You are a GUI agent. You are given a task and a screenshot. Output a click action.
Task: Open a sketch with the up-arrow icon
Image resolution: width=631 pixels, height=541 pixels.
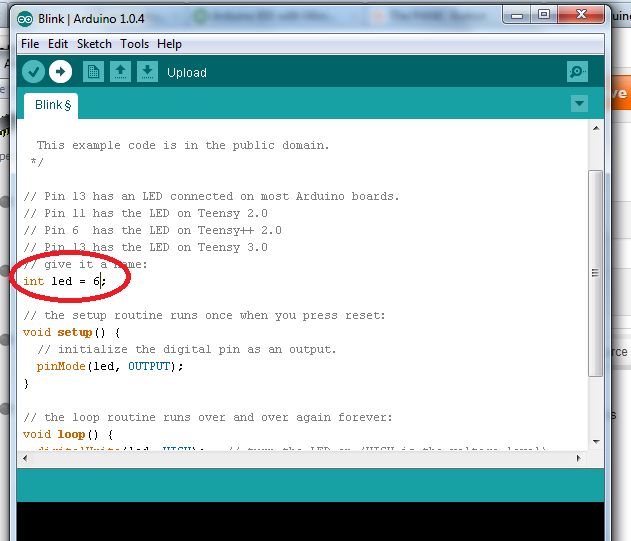click(x=120, y=72)
